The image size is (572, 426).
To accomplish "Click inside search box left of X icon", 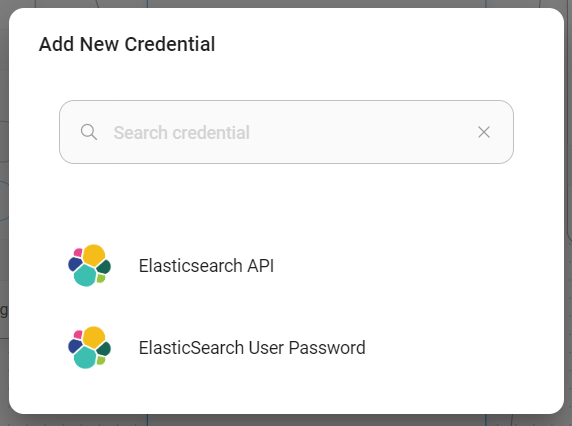I will coord(365,132).
